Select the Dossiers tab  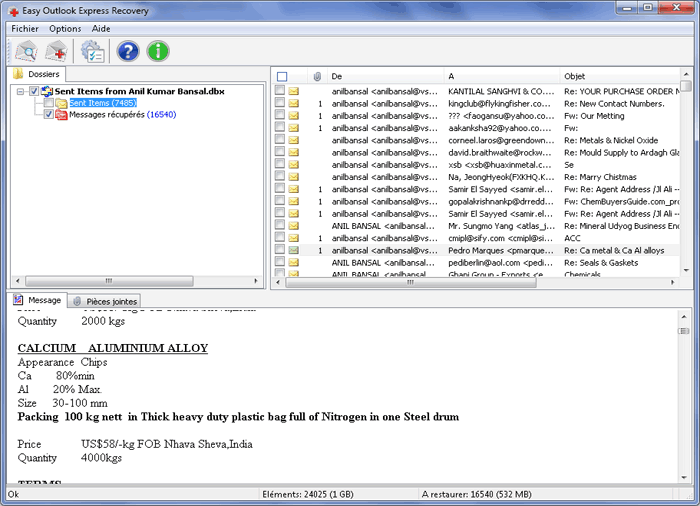[x=37, y=74]
